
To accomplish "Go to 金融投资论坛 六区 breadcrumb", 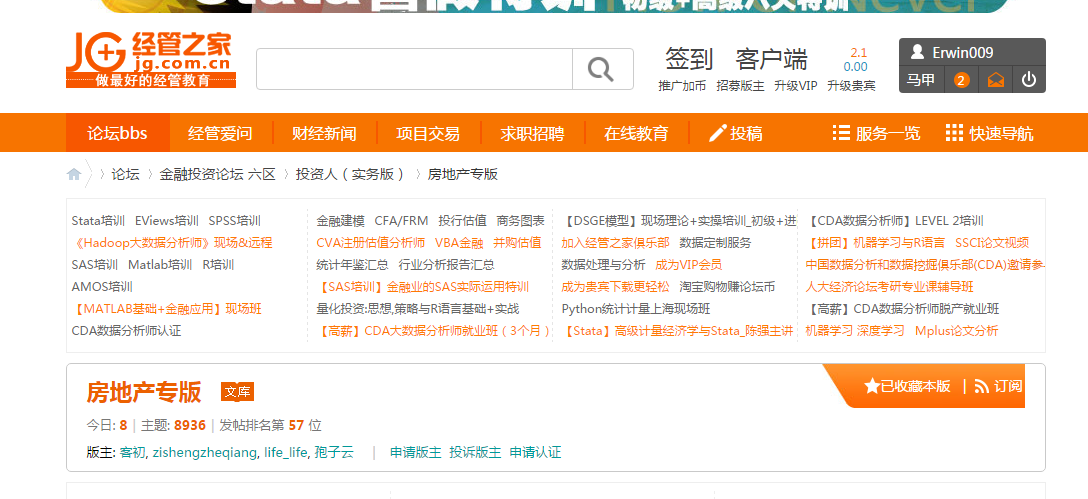I will point(218,174).
